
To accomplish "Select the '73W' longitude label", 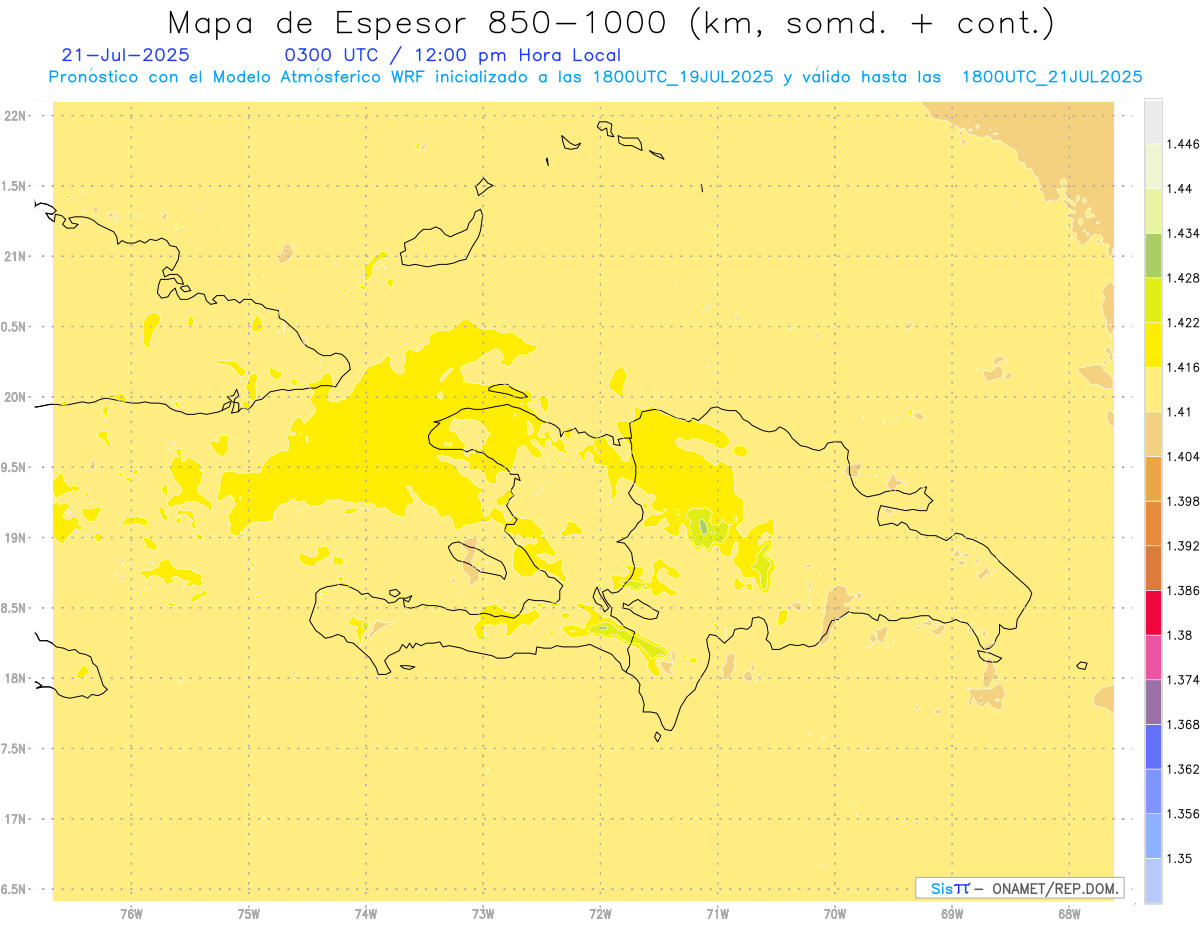I will coord(483,914).
